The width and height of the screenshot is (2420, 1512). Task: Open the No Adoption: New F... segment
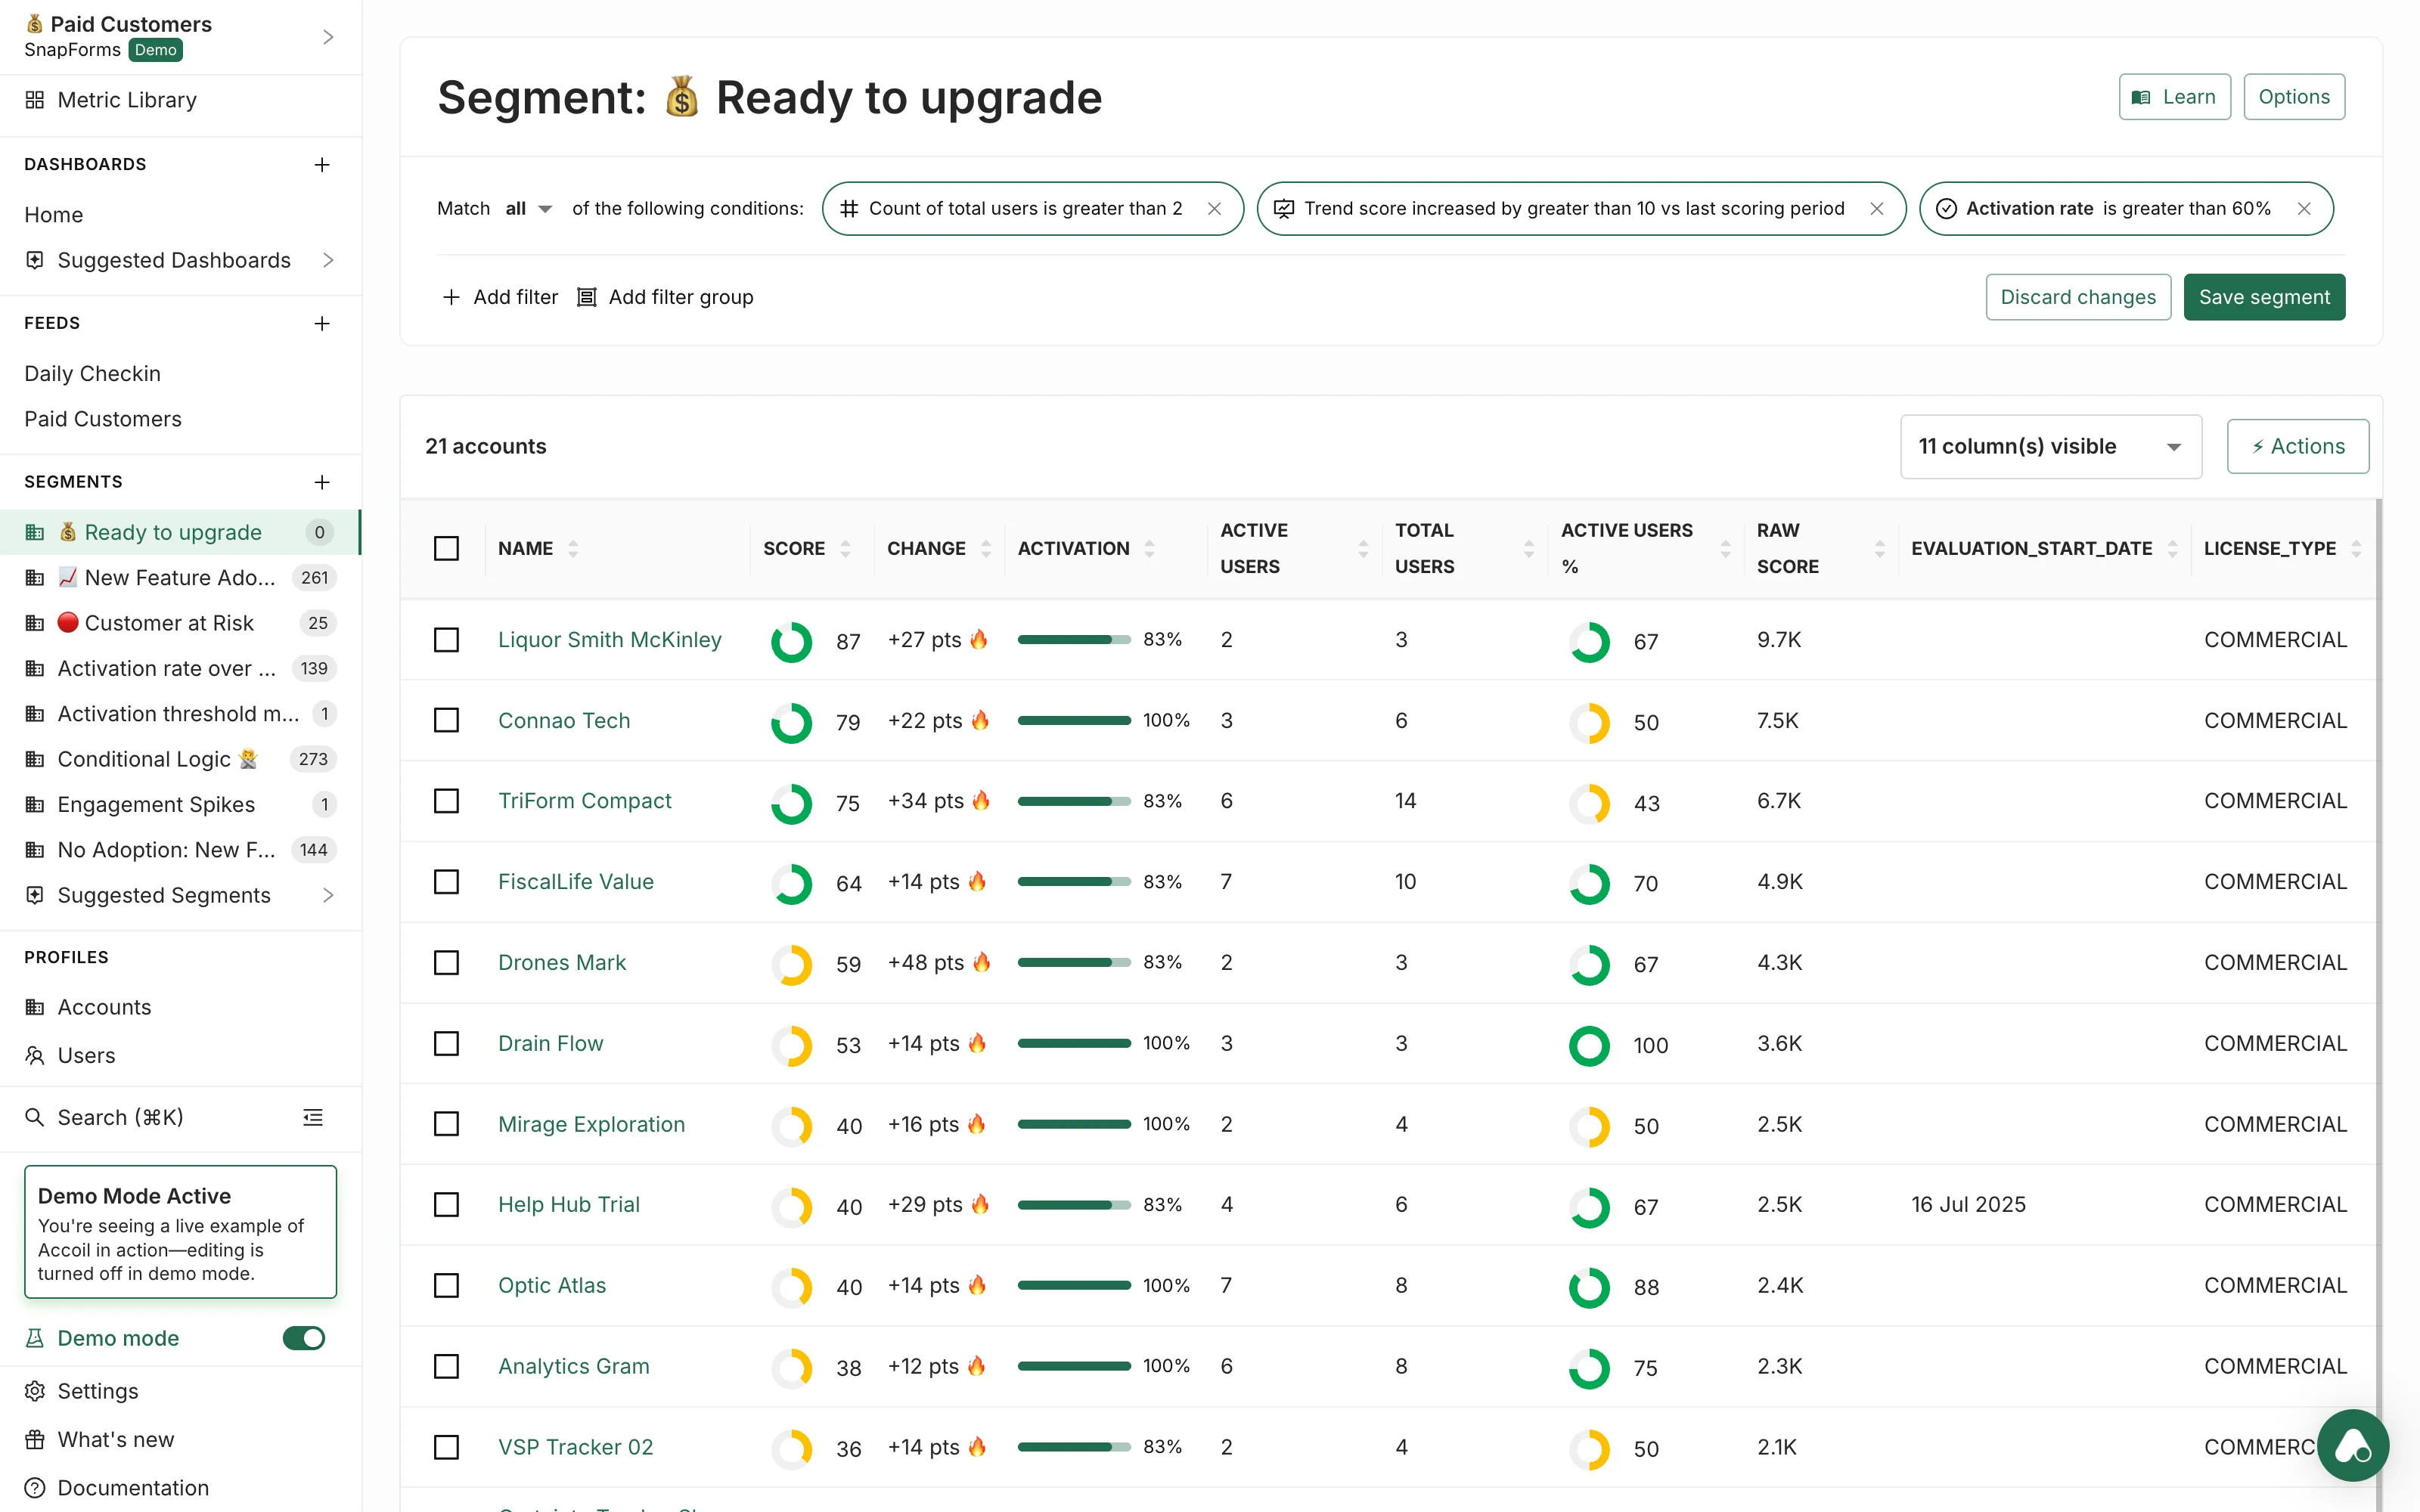coord(180,850)
